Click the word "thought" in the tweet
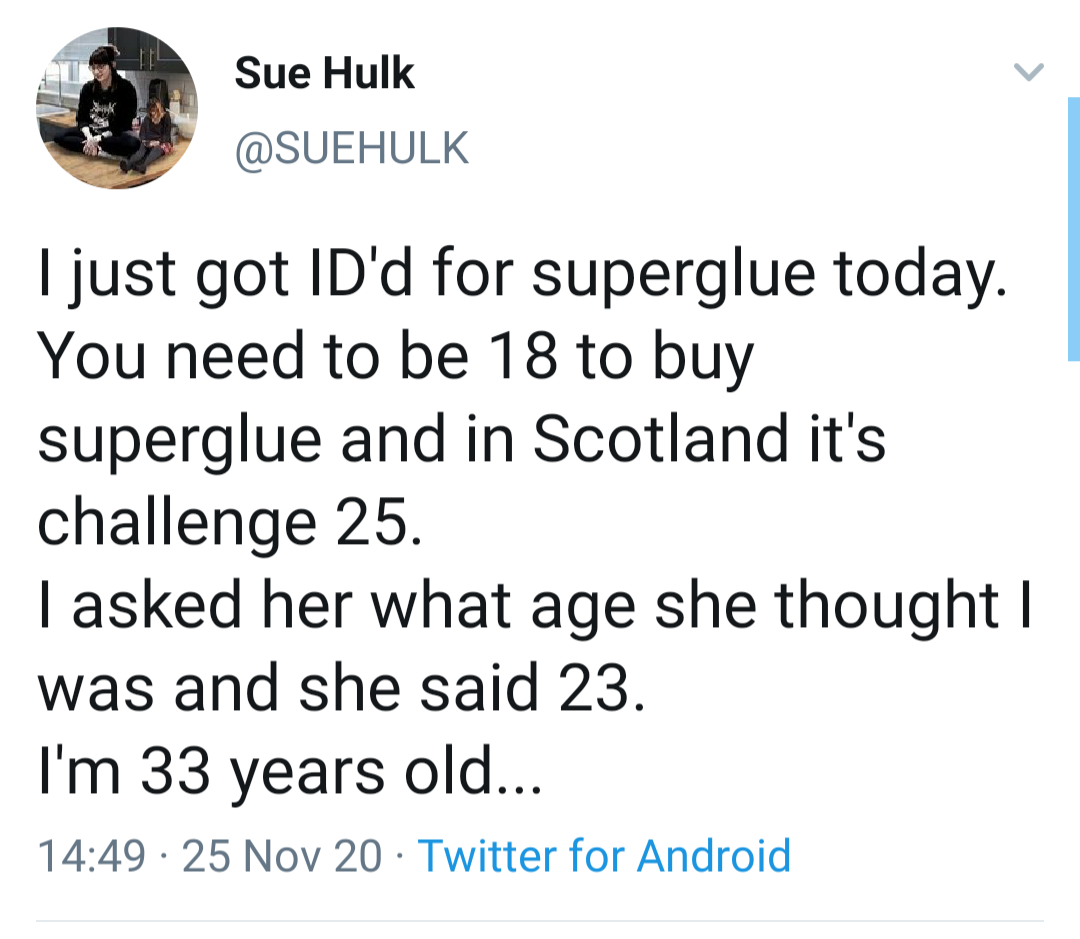This screenshot has height=939, width=1080. coord(887,606)
